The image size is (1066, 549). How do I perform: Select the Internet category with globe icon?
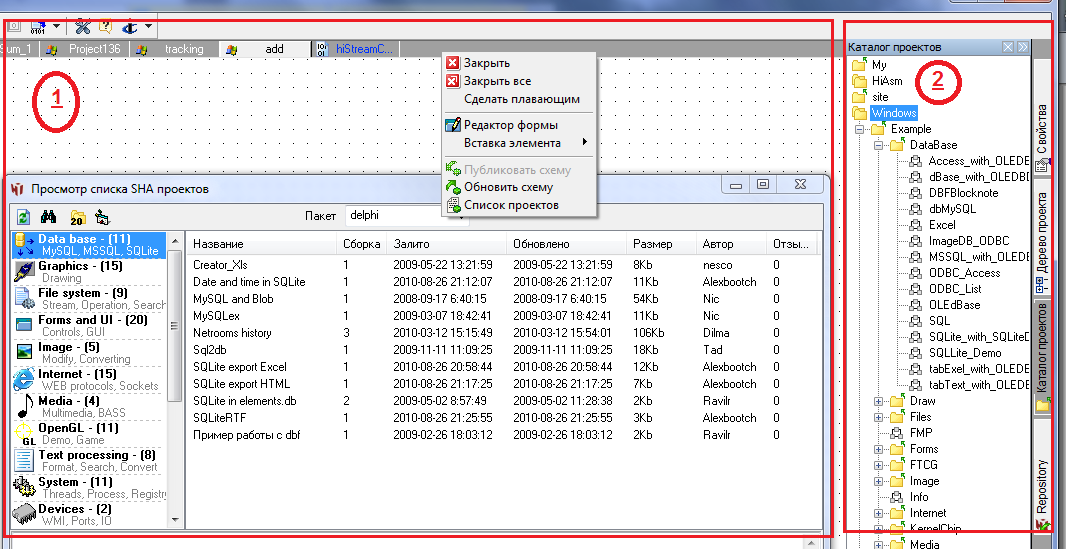76,374
